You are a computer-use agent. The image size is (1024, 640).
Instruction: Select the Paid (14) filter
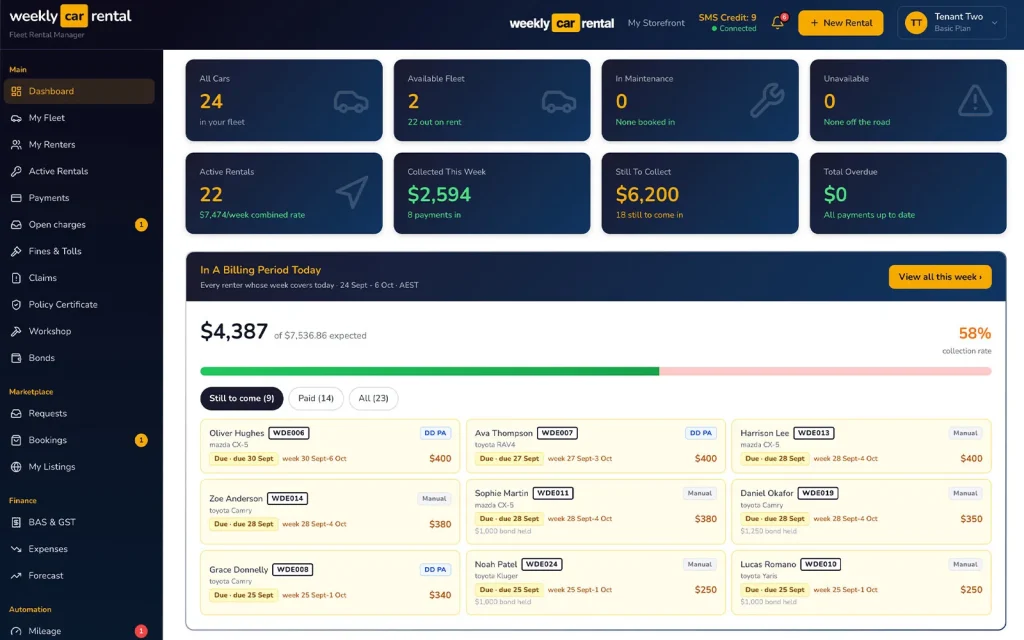[316, 398]
